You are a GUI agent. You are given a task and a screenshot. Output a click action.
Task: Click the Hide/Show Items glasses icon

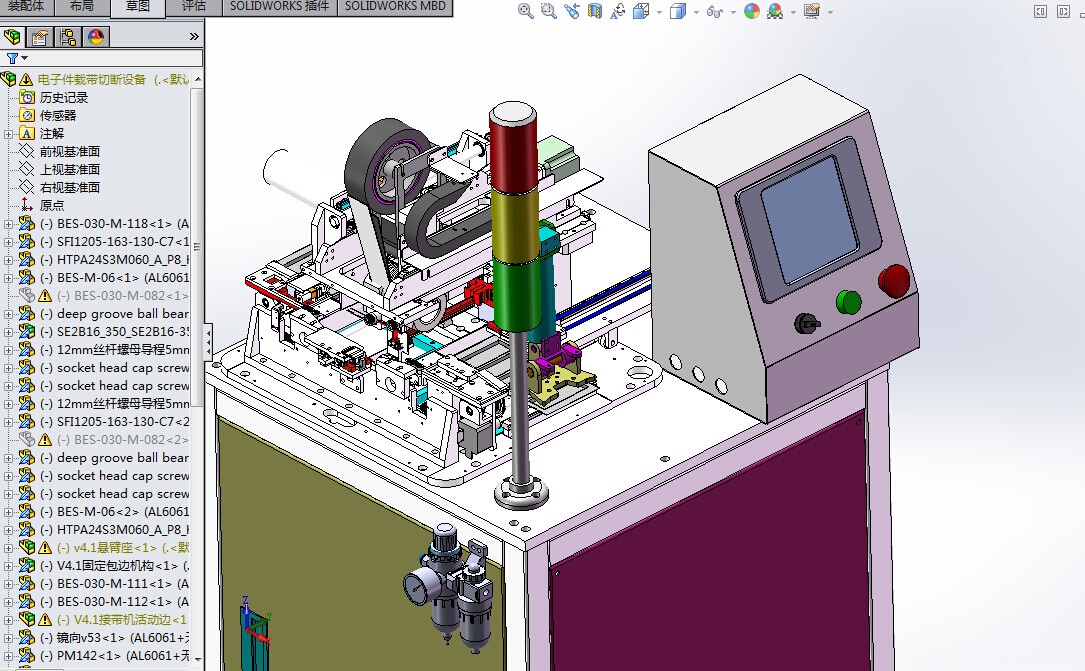pyautogui.click(x=714, y=11)
